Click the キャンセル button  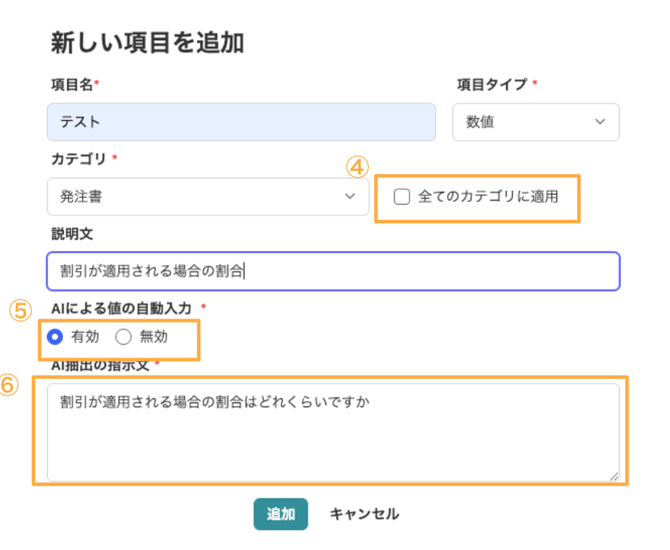(364, 514)
